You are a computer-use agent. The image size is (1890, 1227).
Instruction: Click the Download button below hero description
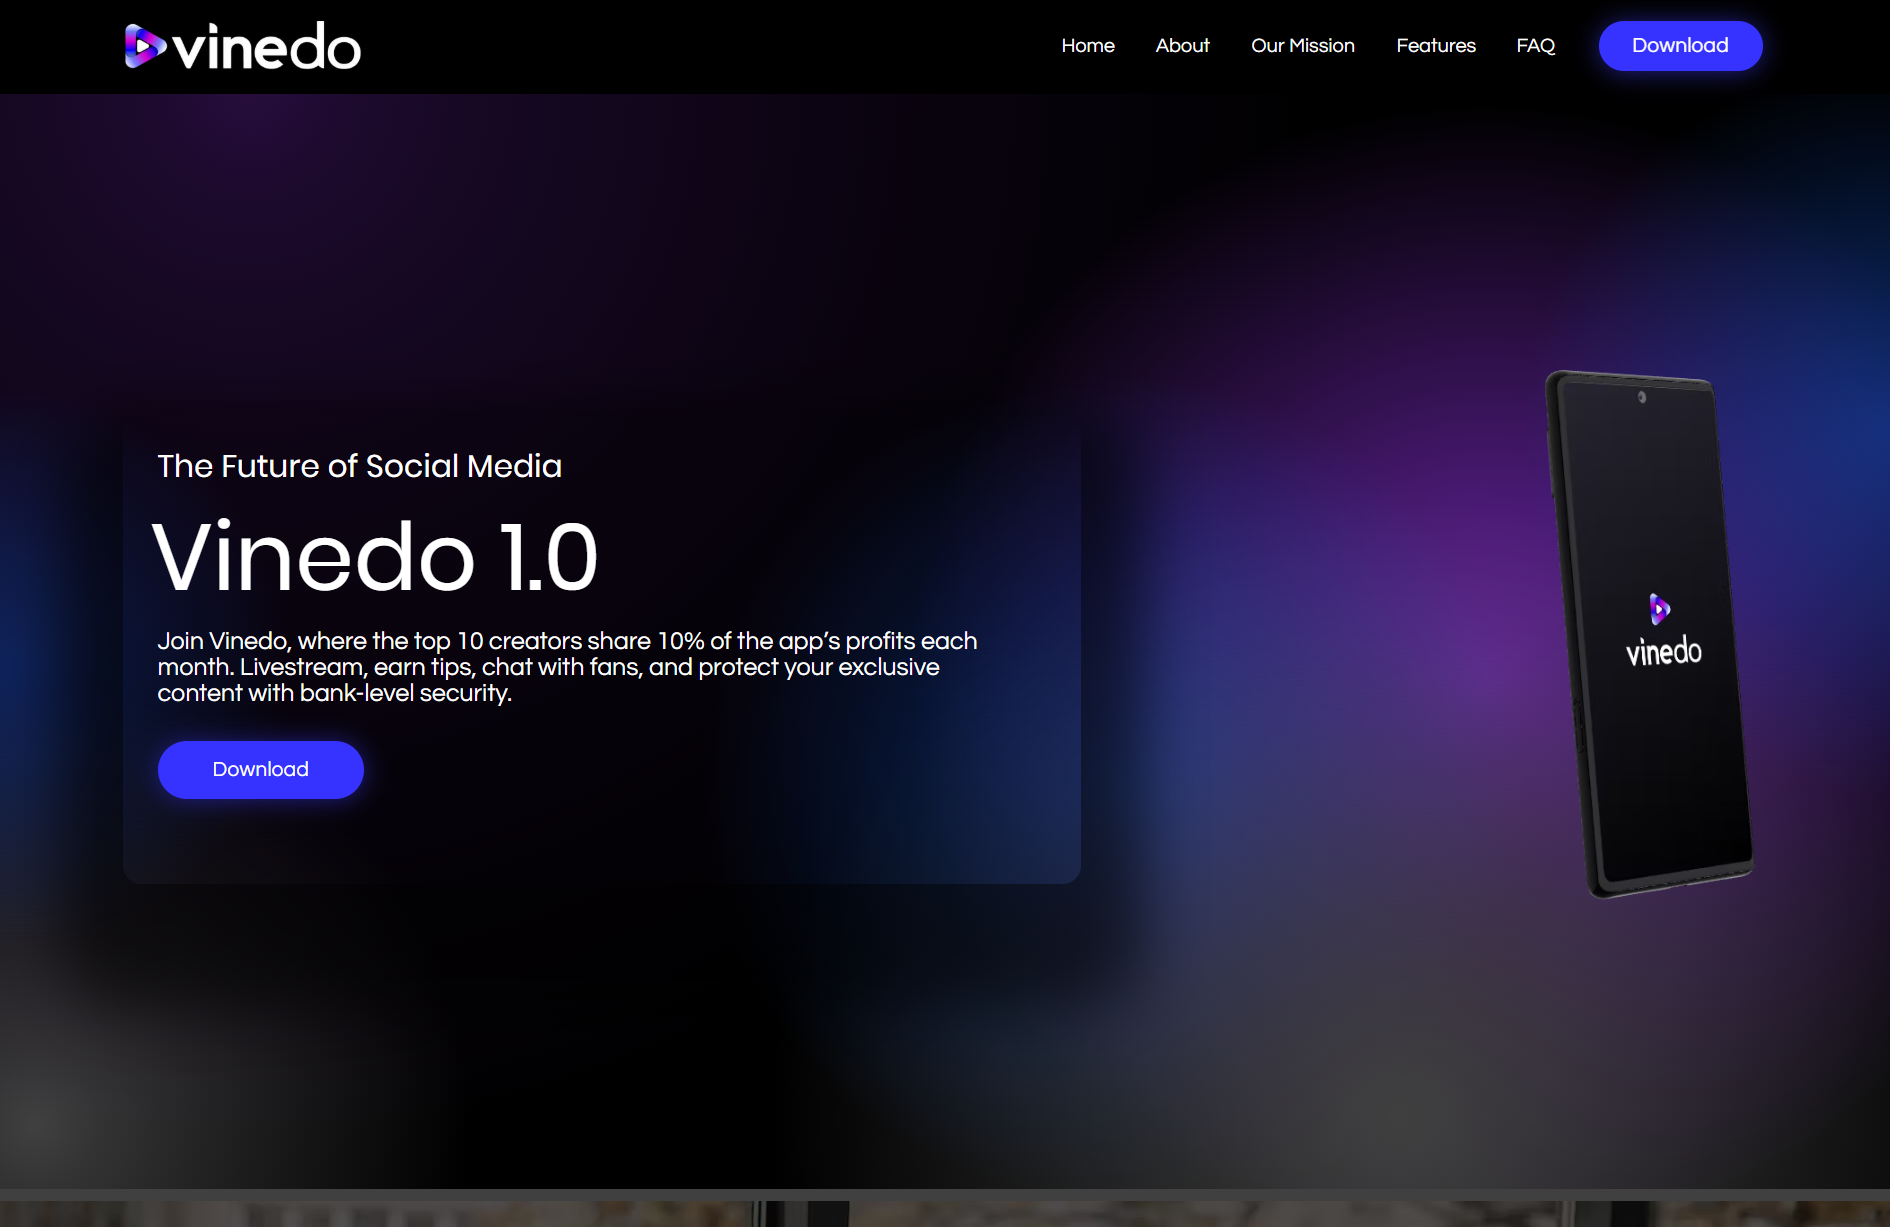point(260,769)
